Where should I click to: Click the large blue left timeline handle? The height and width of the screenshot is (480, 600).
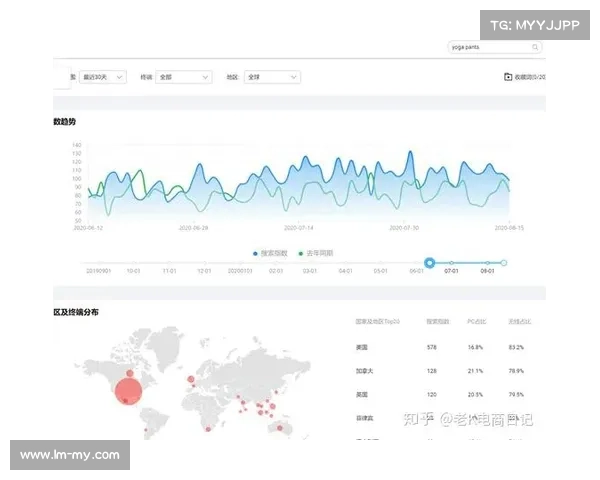(x=430, y=263)
